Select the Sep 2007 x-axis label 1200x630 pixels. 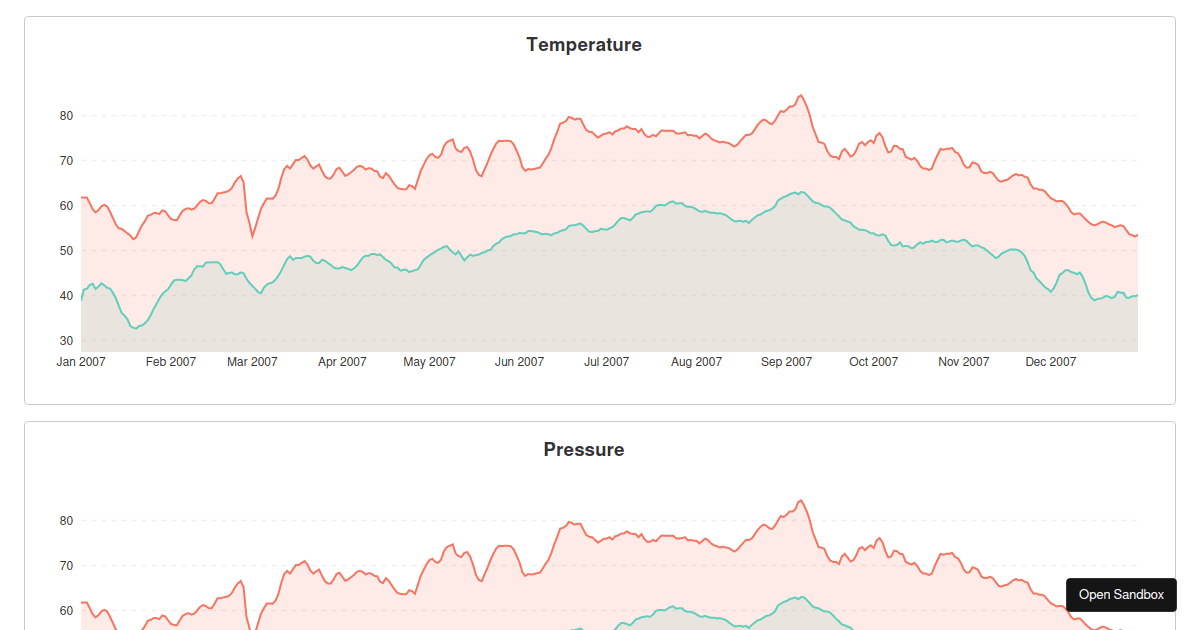[x=786, y=362]
